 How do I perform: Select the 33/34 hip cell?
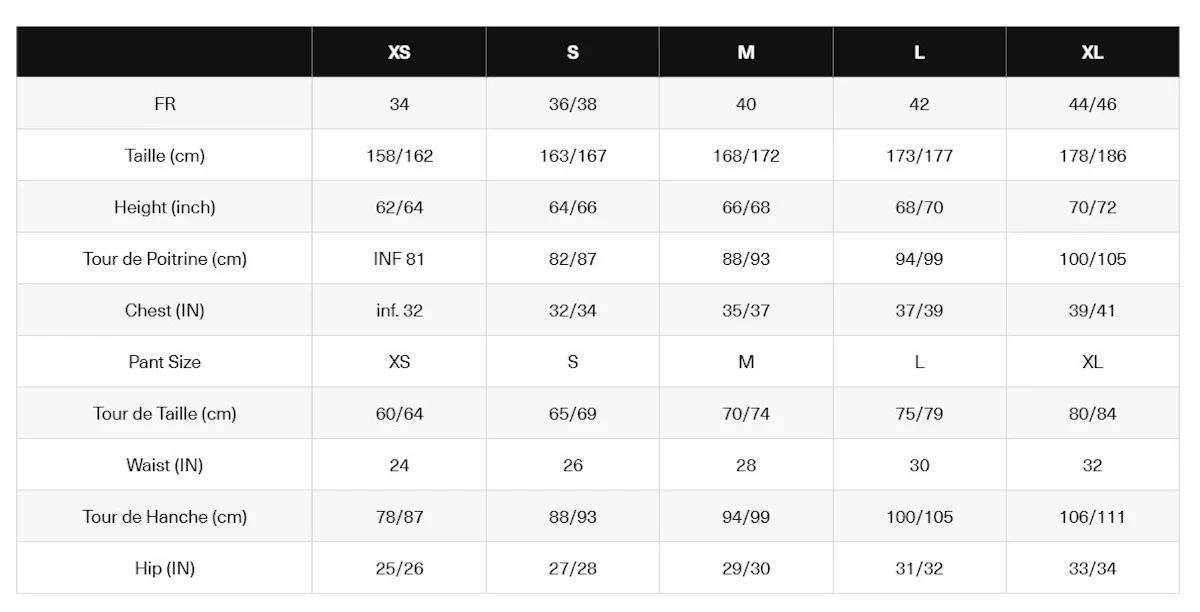click(x=1092, y=568)
